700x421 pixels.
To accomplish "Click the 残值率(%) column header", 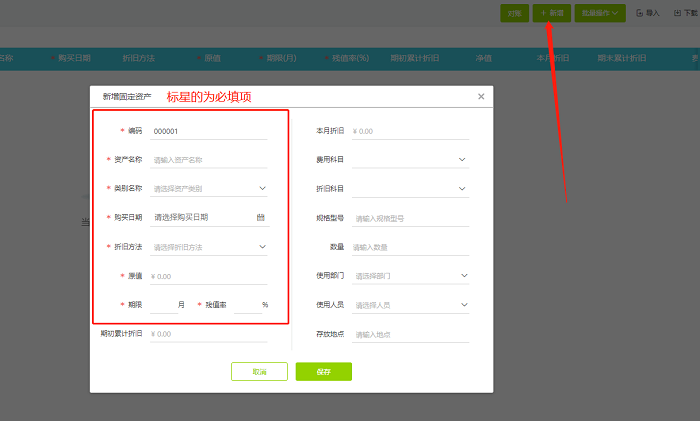I will point(350,58).
